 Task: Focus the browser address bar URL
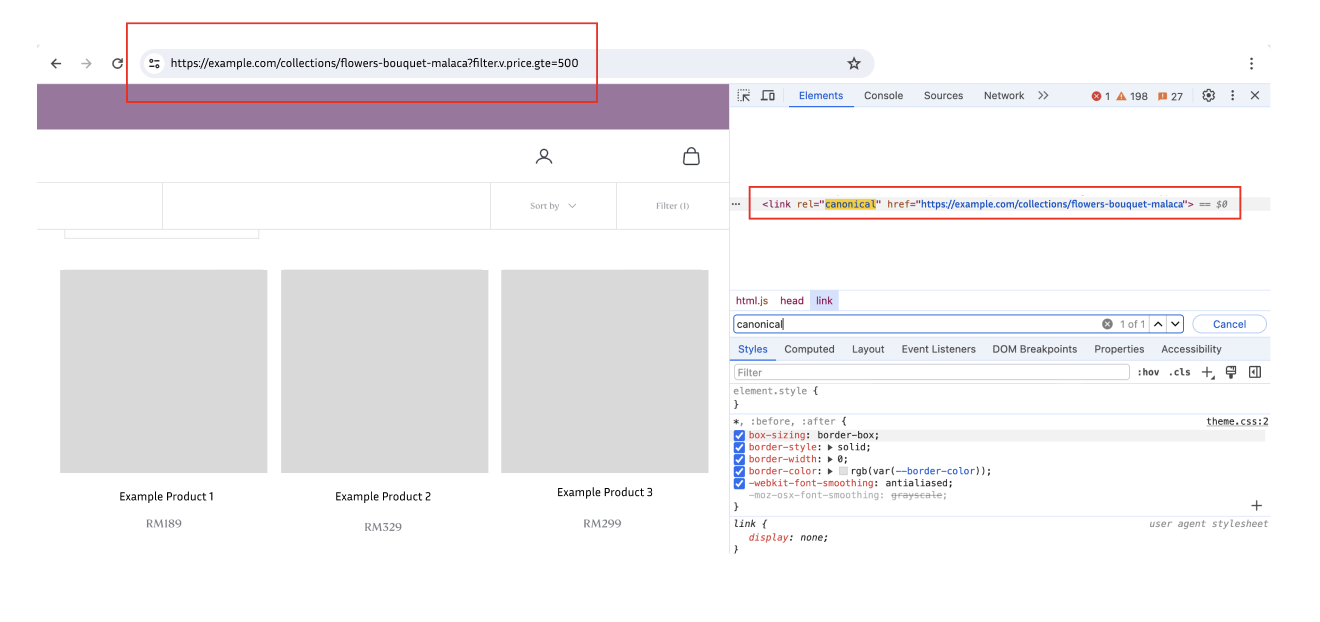pyautogui.click(x=374, y=63)
